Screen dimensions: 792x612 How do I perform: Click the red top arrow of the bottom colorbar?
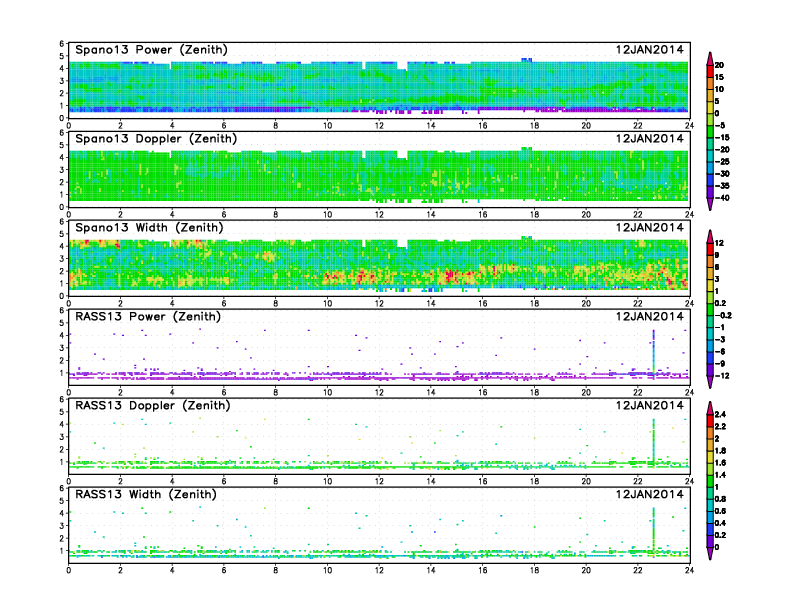point(710,408)
